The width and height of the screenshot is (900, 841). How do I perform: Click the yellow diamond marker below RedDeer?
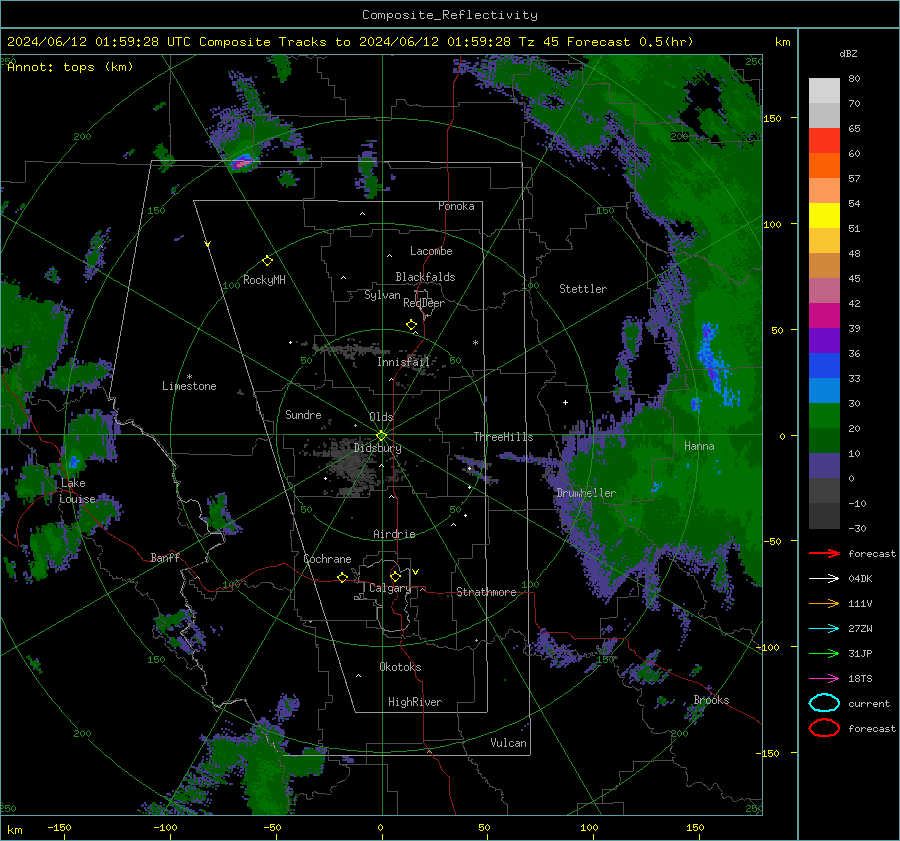411,325
